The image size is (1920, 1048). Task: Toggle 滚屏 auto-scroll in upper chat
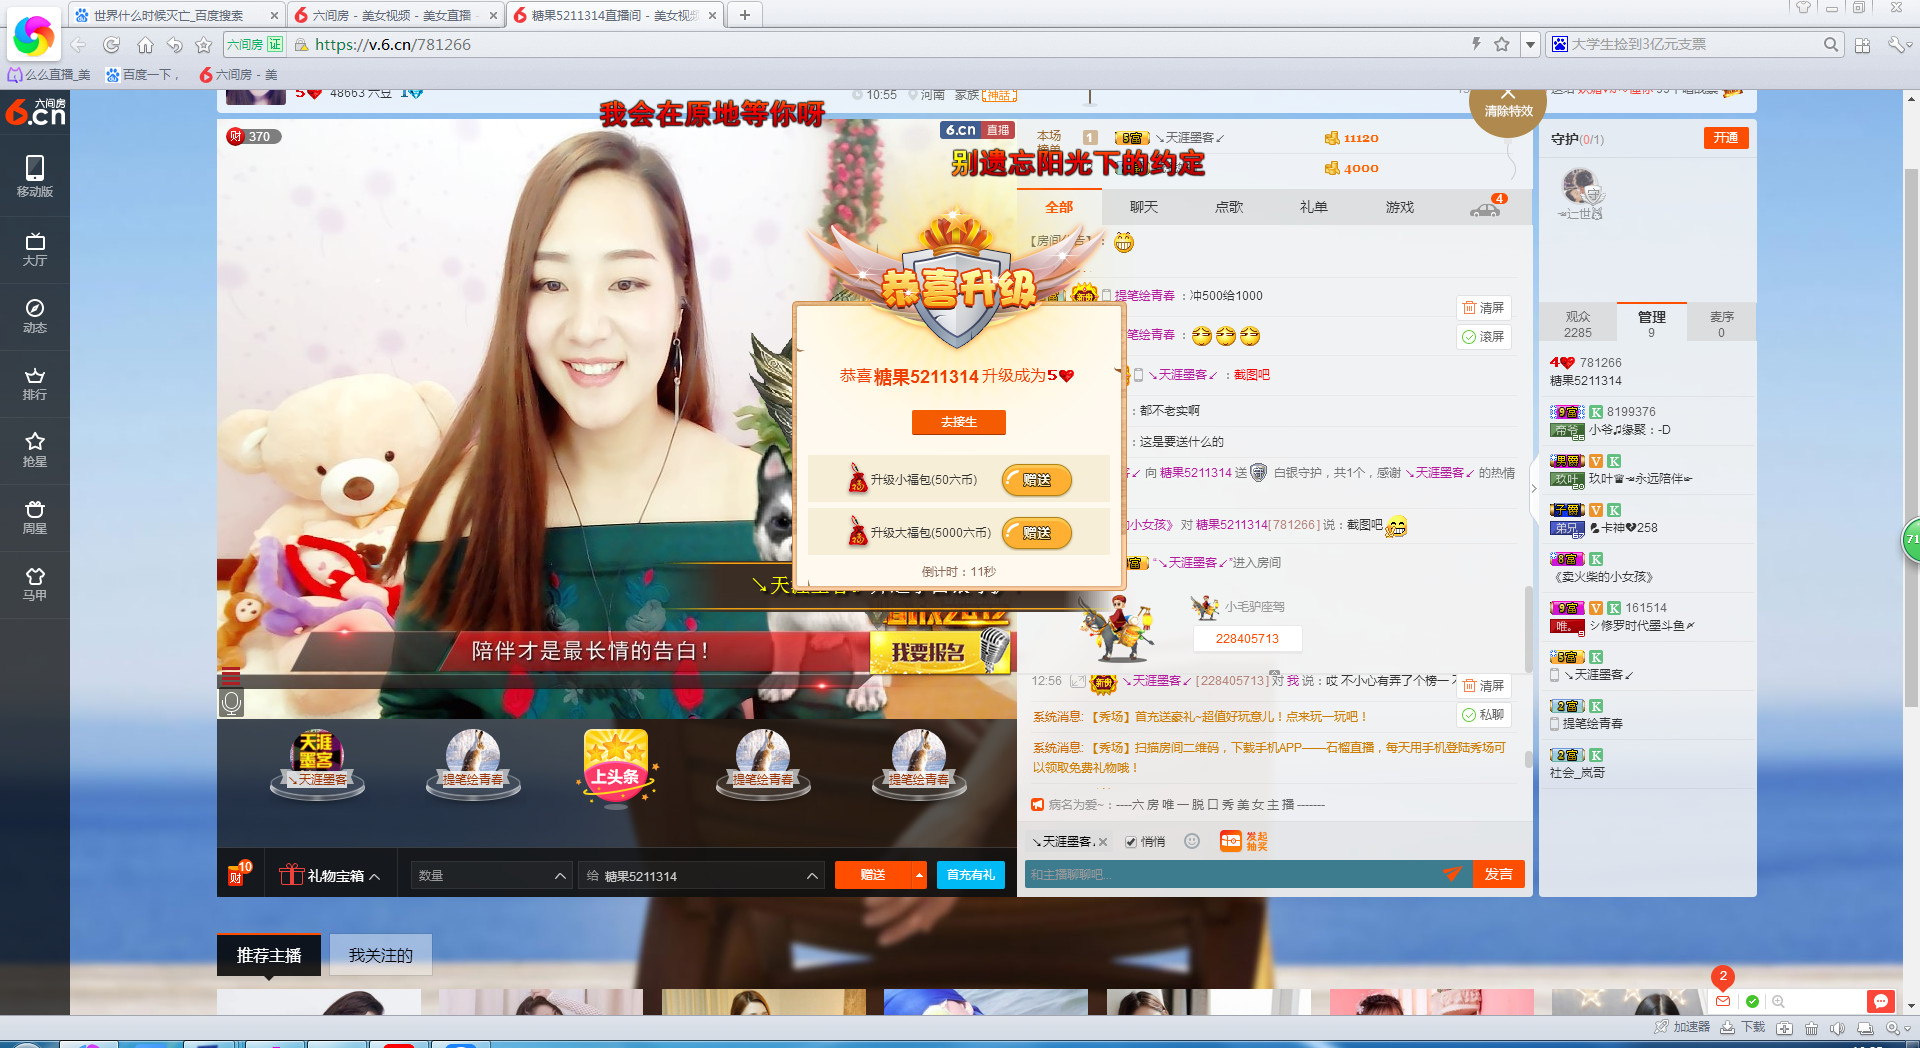click(x=1483, y=337)
